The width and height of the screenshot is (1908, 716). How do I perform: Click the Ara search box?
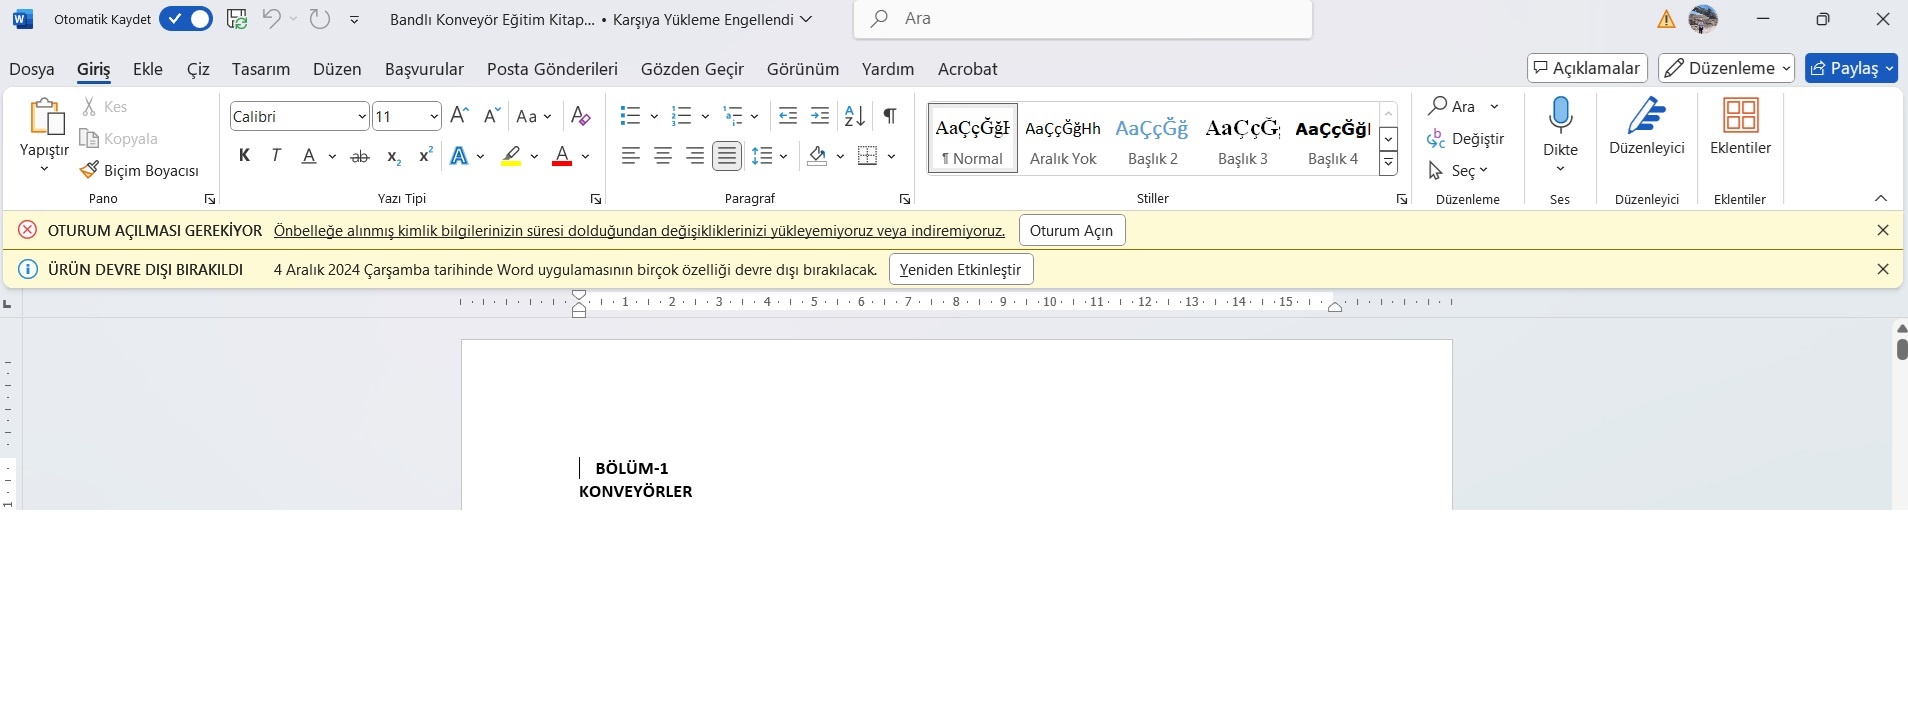pos(1083,19)
